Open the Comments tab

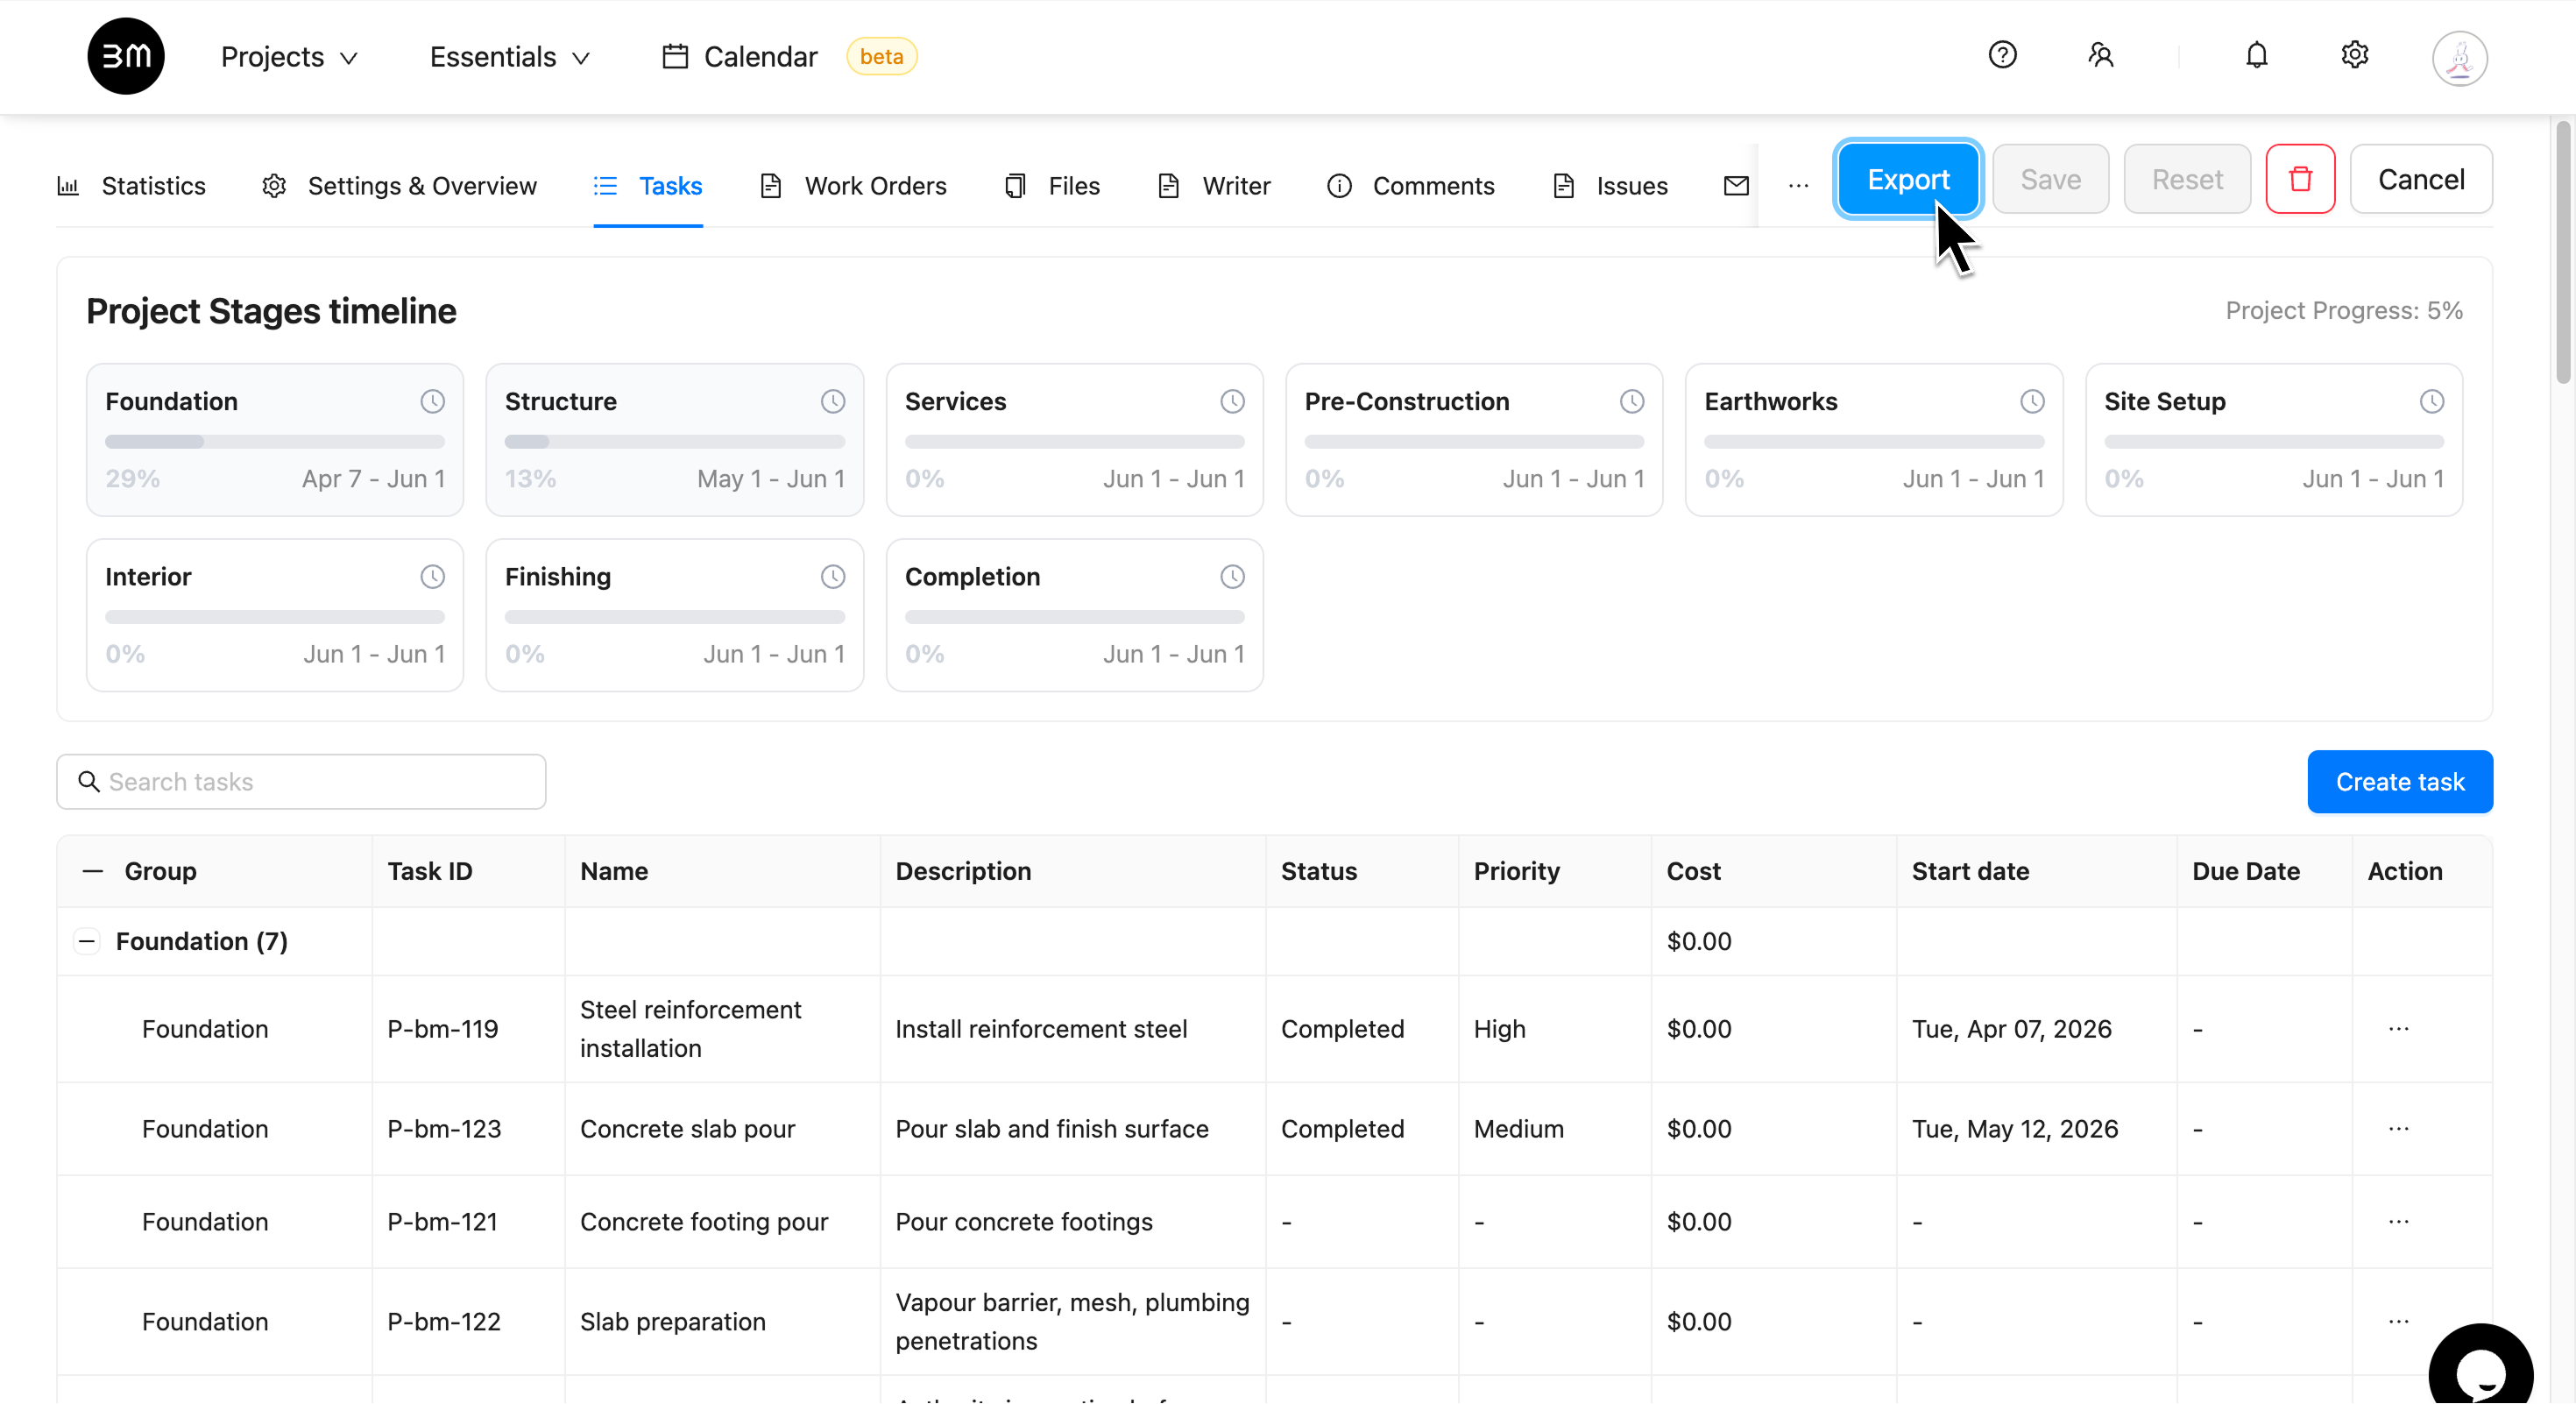click(1410, 186)
